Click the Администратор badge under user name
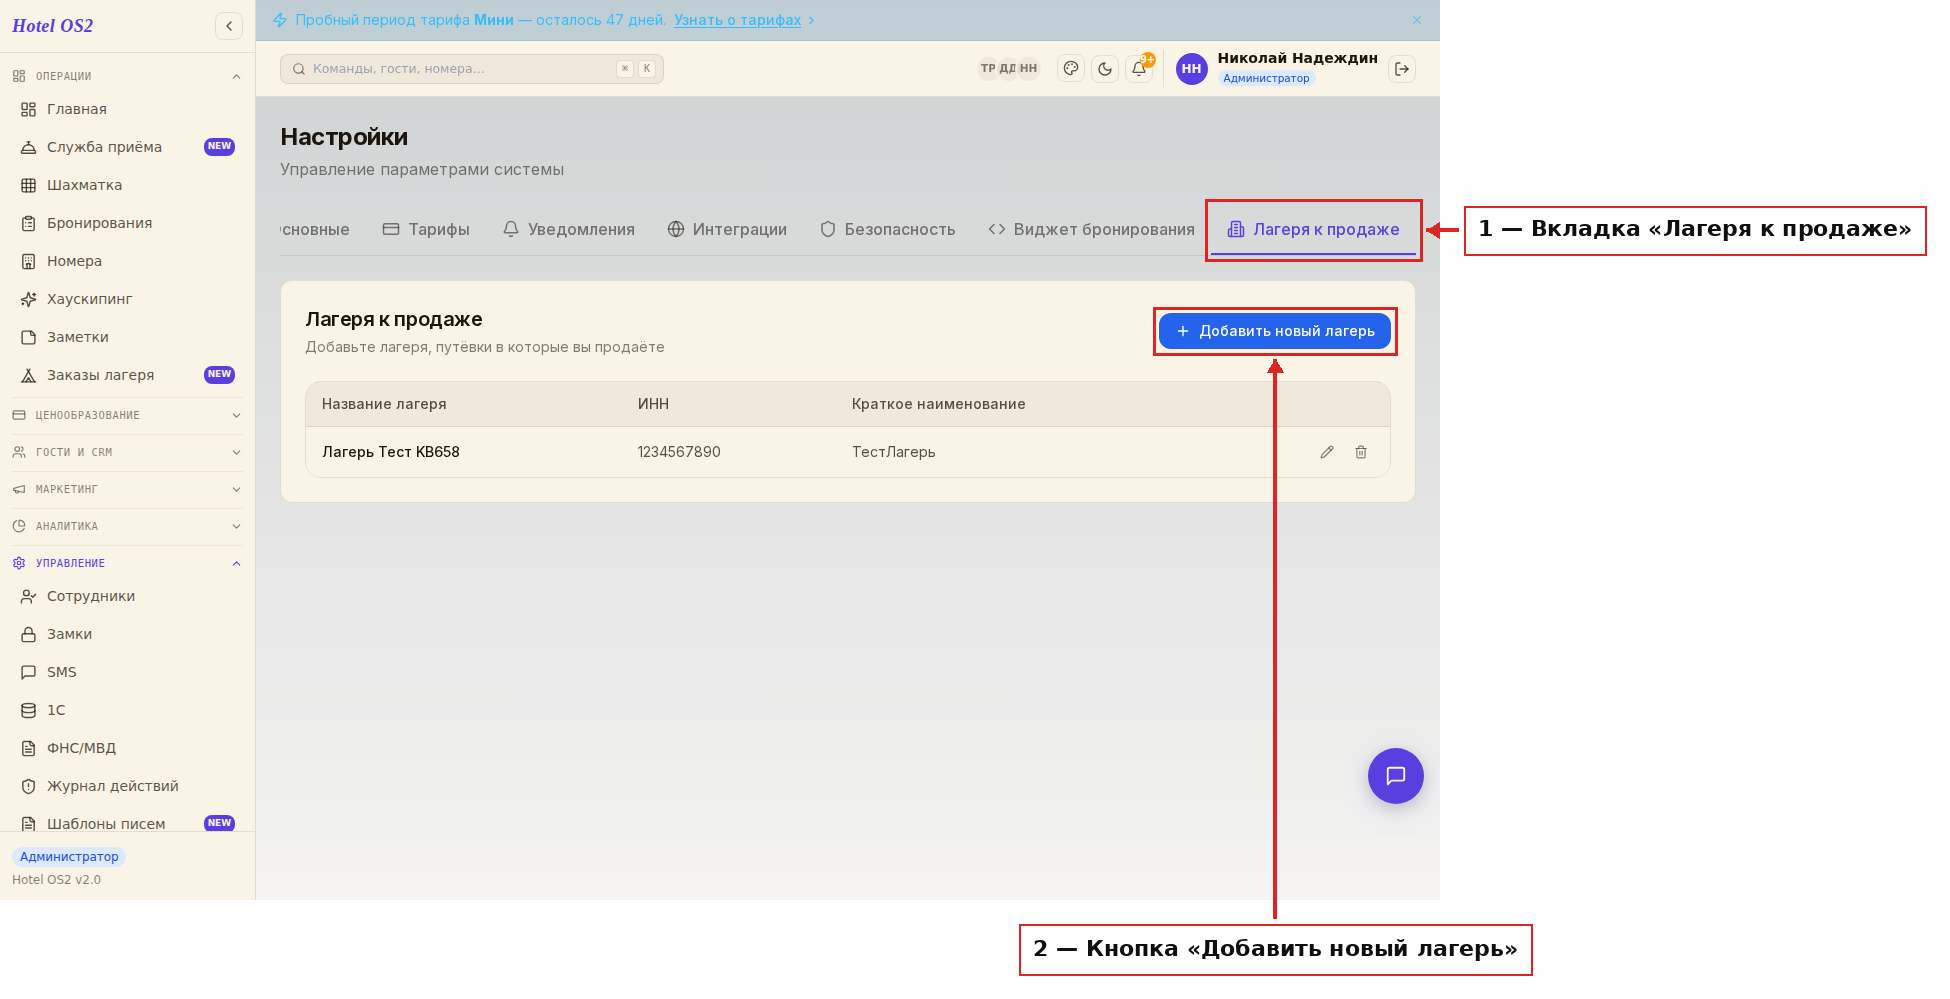This screenshot has width=1950, height=999. [x=1266, y=78]
